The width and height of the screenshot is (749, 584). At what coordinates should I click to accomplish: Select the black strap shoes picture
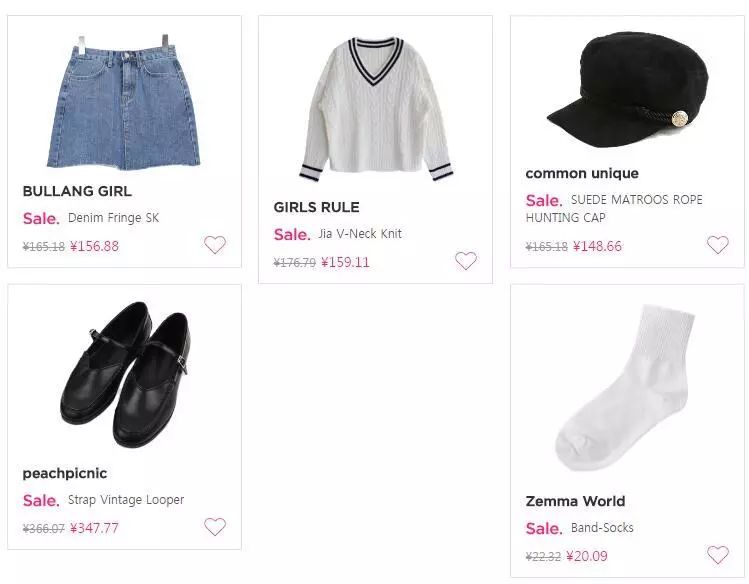coord(124,374)
